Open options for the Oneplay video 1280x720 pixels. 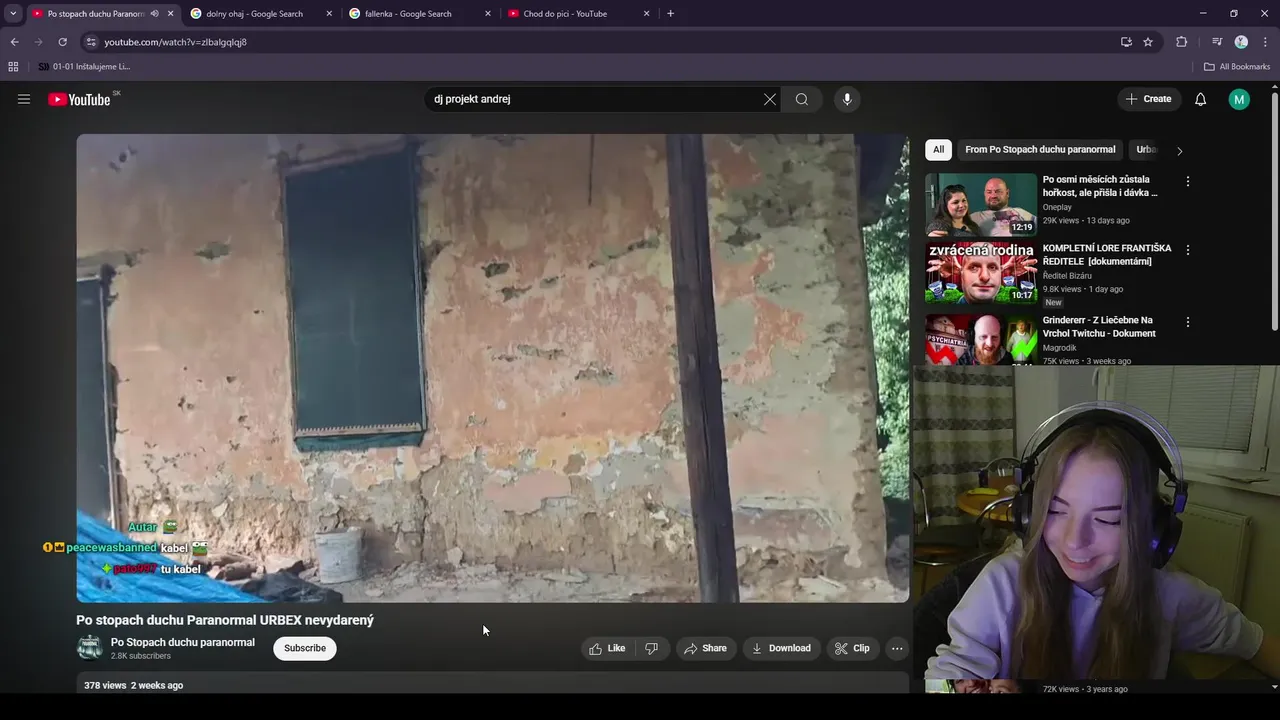1188,182
